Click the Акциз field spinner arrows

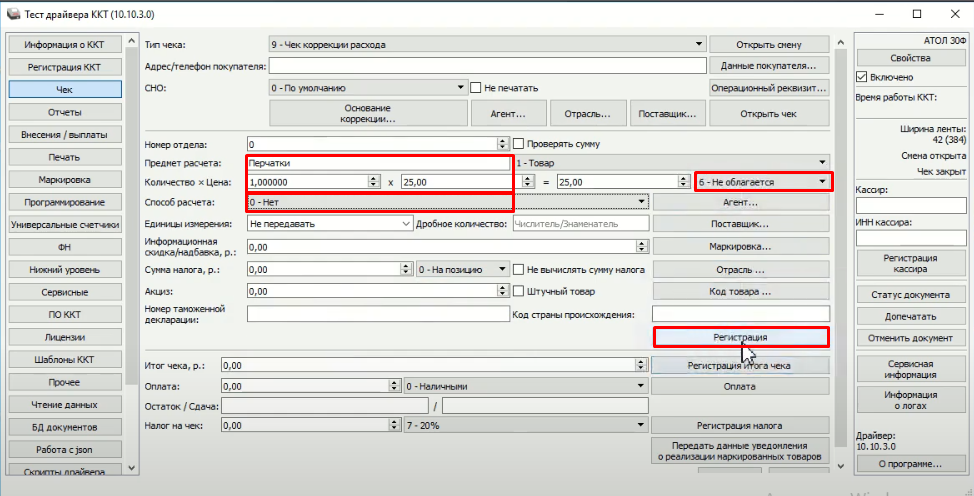pos(504,292)
